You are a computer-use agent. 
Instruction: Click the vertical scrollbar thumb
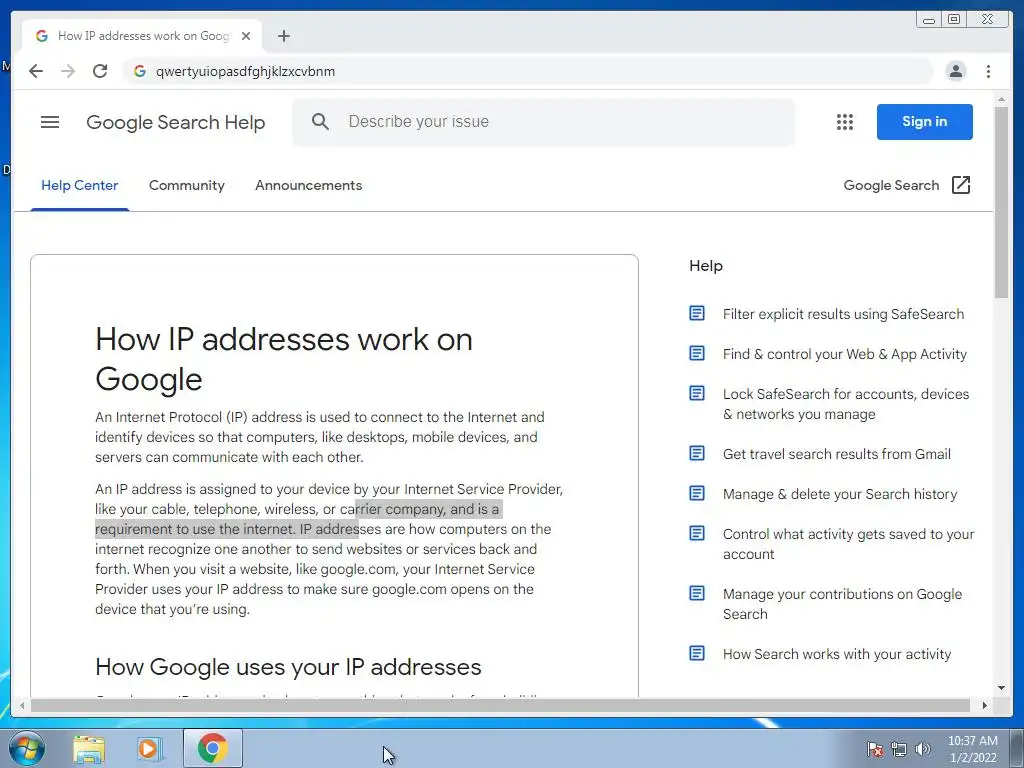pyautogui.click(x=1001, y=202)
